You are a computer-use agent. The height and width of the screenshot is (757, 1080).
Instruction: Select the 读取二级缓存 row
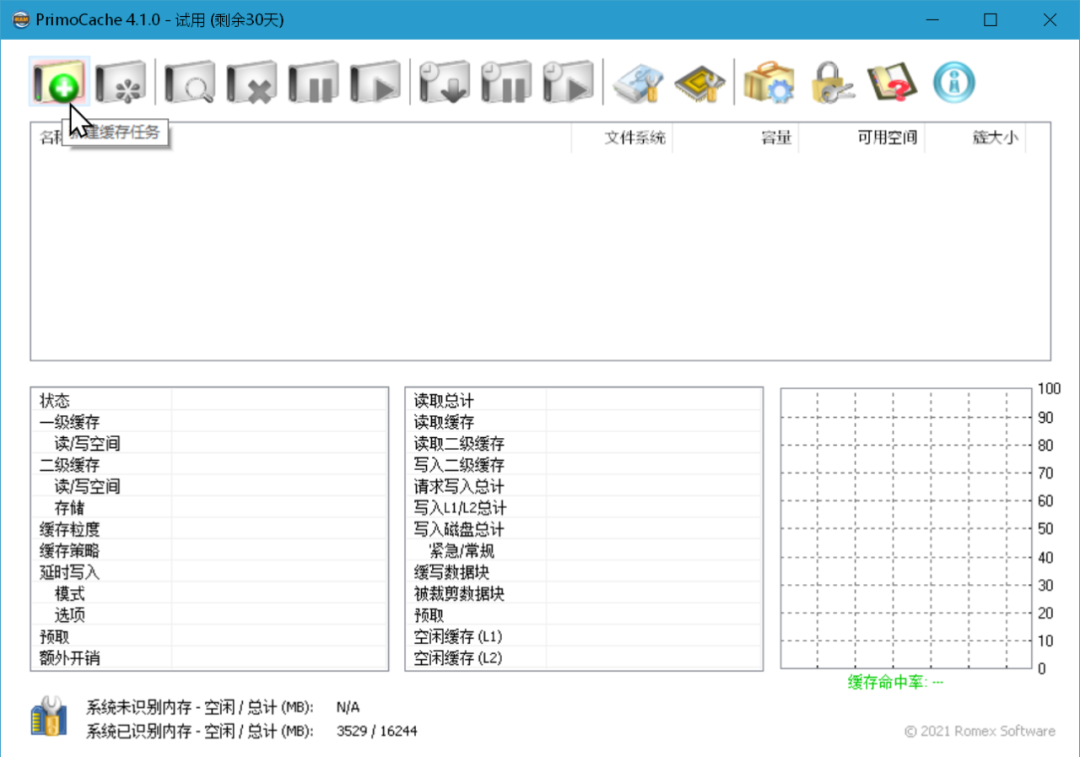click(x=584, y=443)
